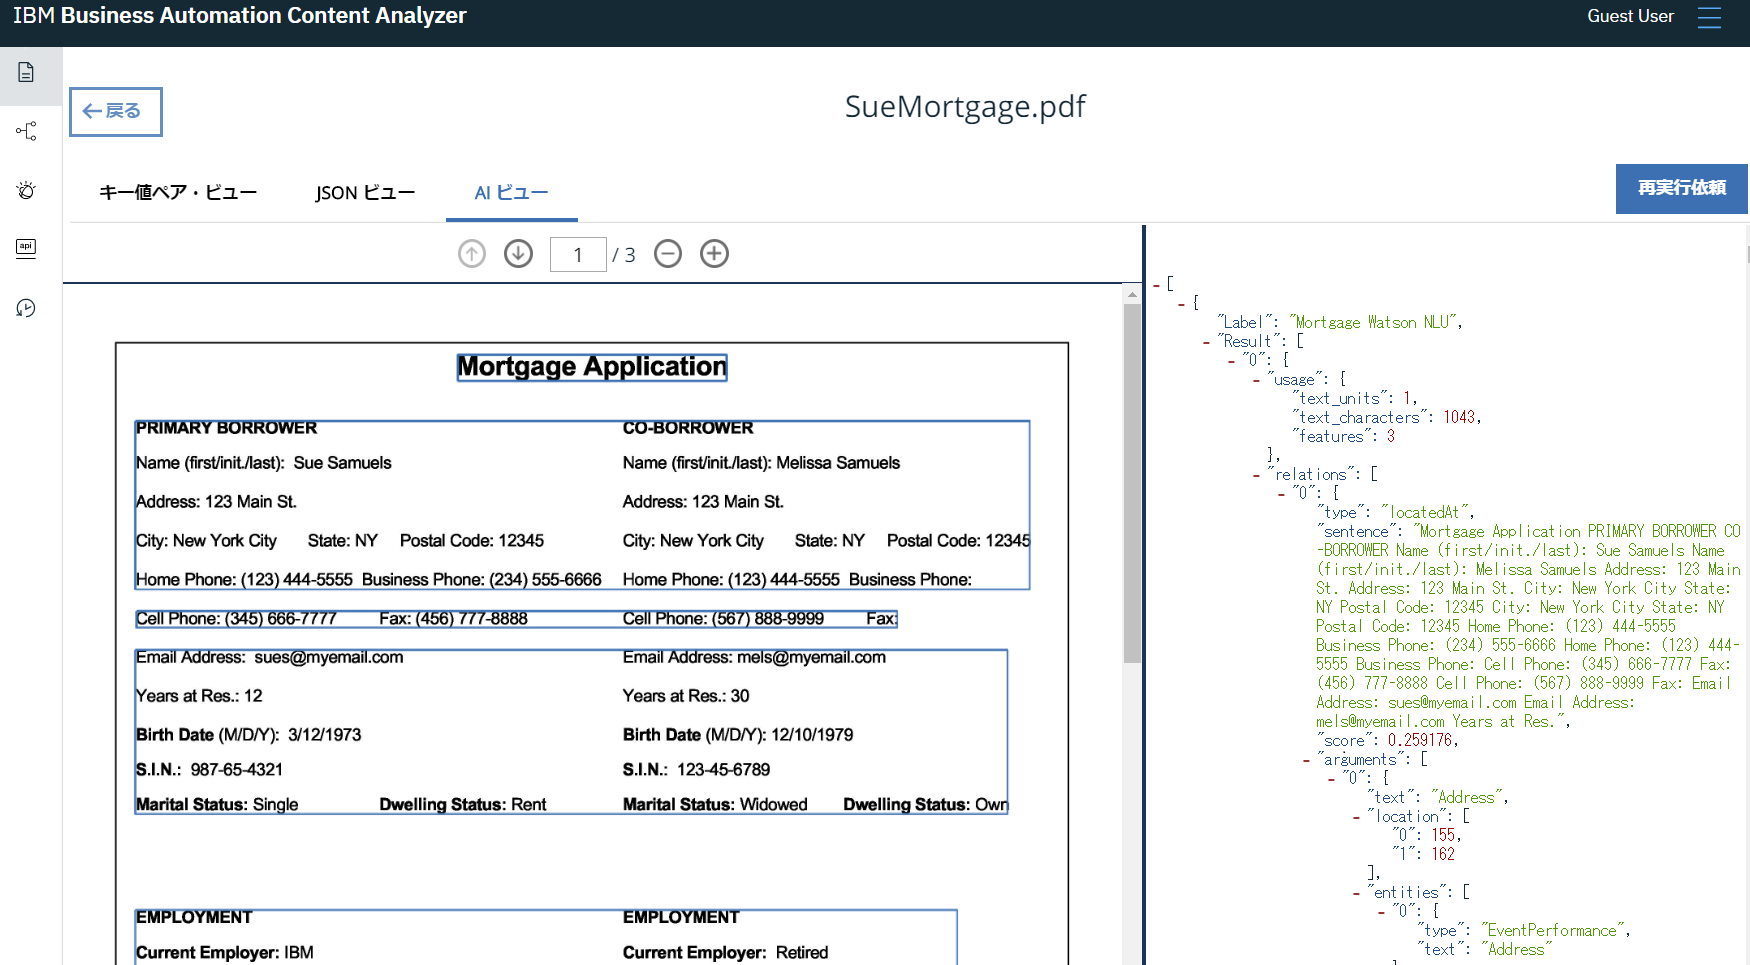1750x965 pixels.
Task: Click the CO-BORROWER heading
Action: point(688,428)
